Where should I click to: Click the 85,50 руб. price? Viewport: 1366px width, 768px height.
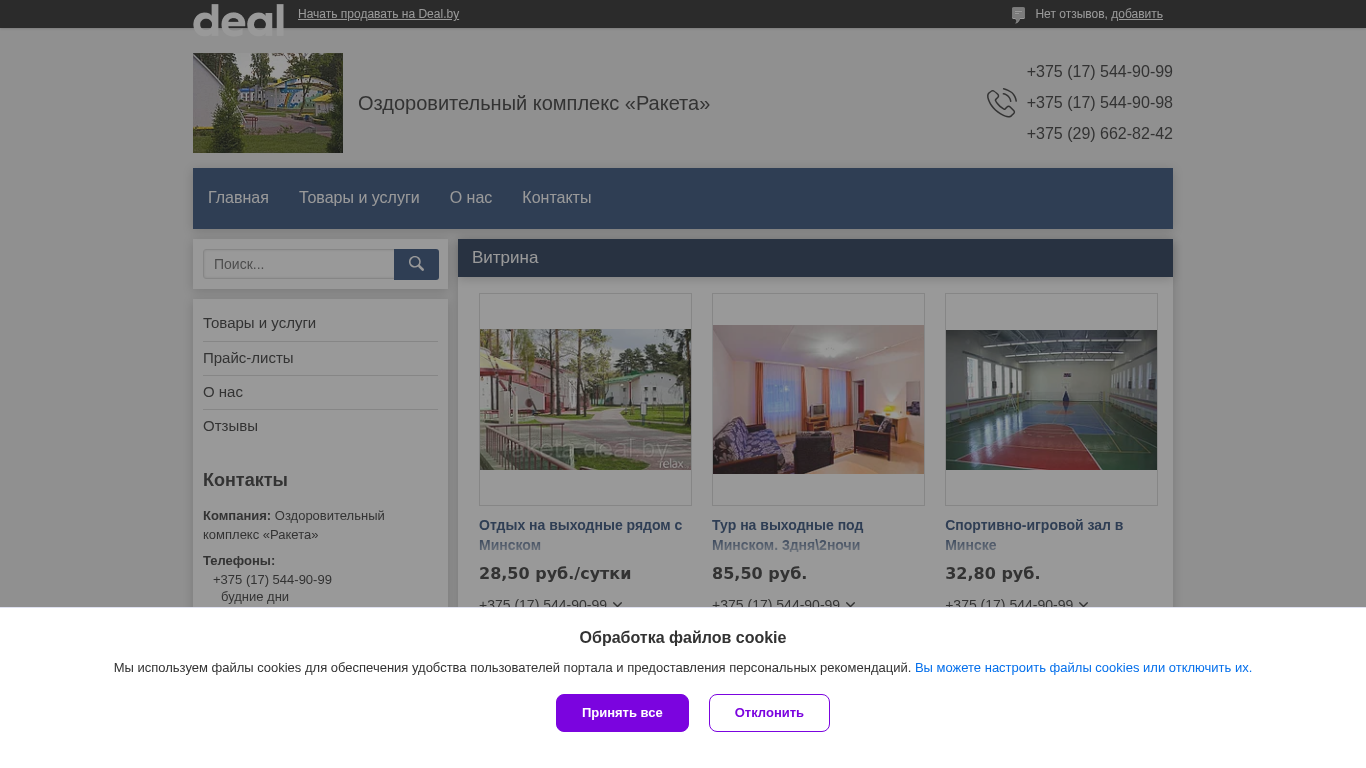point(759,574)
